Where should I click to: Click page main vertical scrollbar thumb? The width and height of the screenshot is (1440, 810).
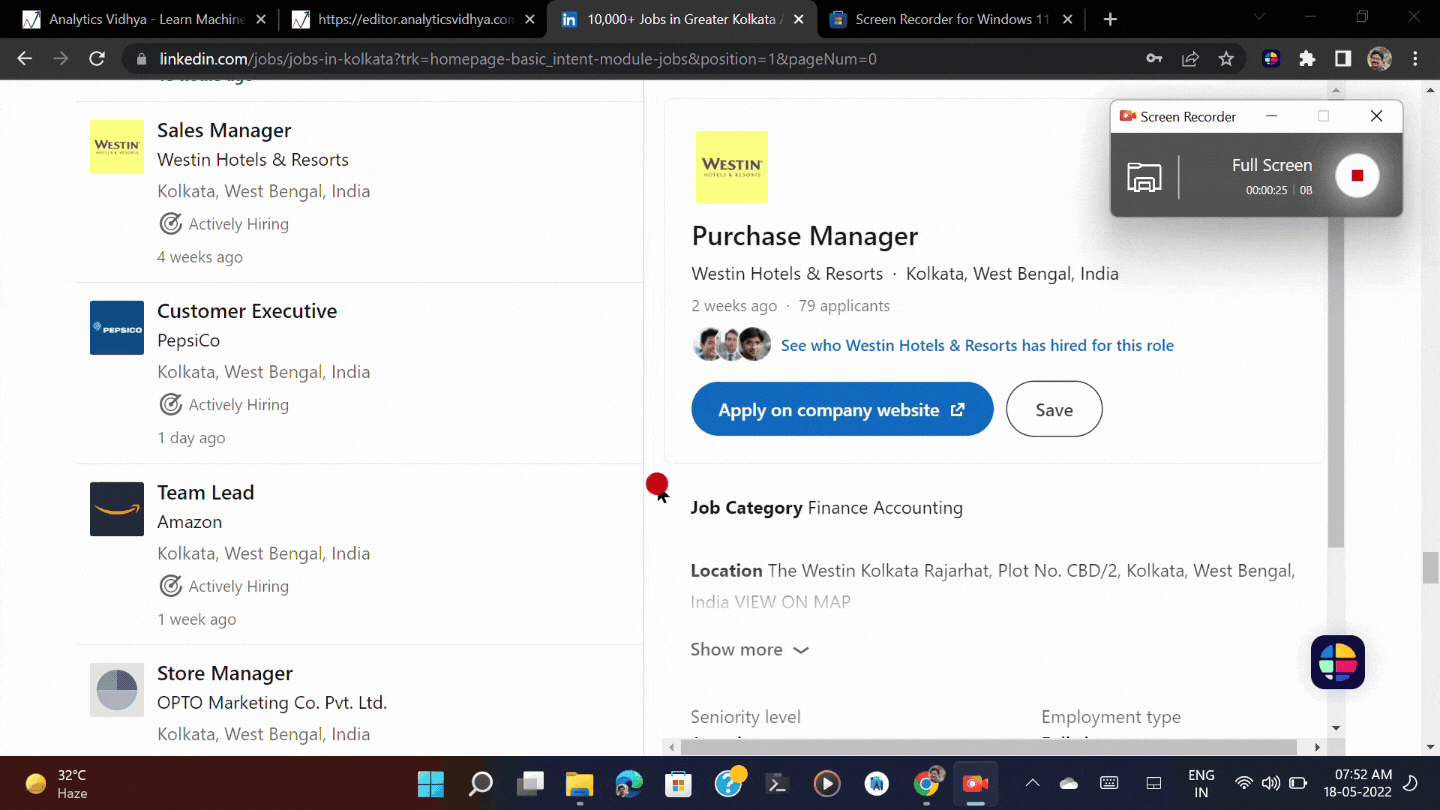1431,567
